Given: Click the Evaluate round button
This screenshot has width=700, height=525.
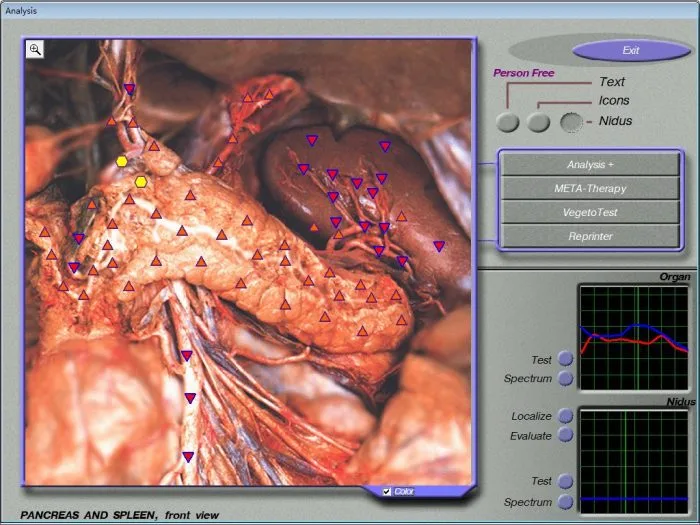Looking at the screenshot, I should [x=566, y=435].
